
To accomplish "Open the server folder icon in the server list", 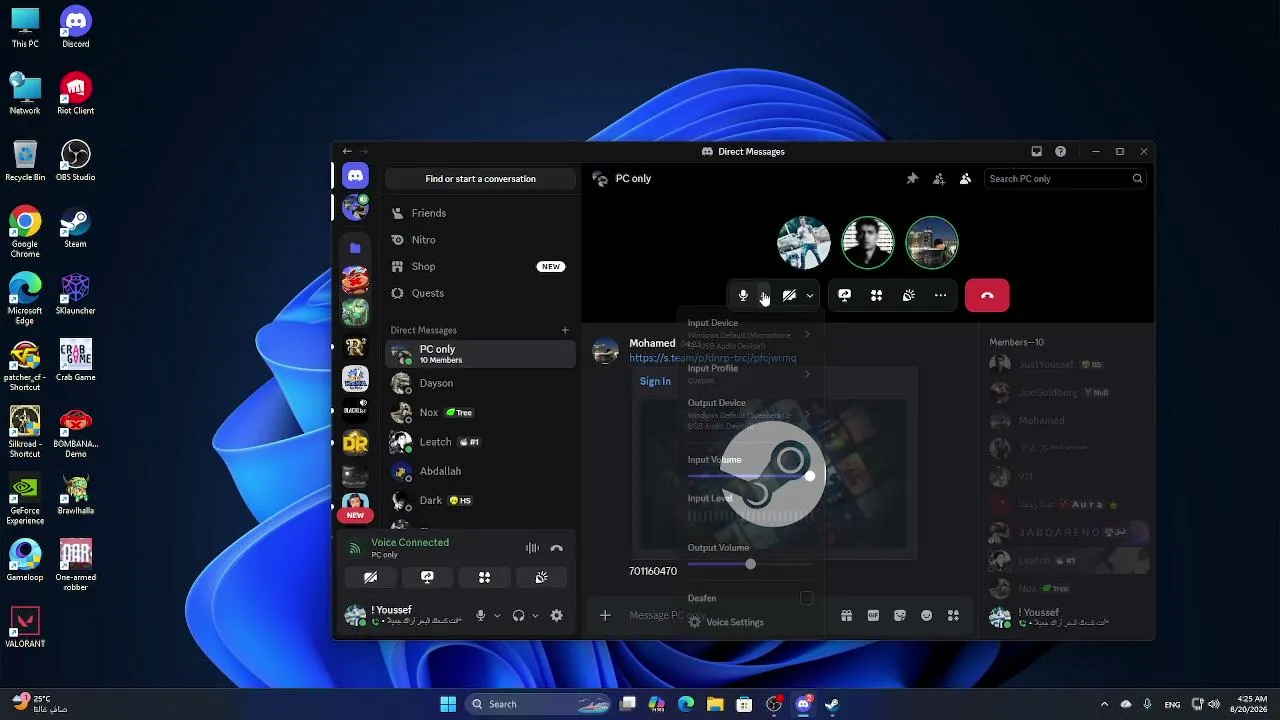I will point(355,248).
